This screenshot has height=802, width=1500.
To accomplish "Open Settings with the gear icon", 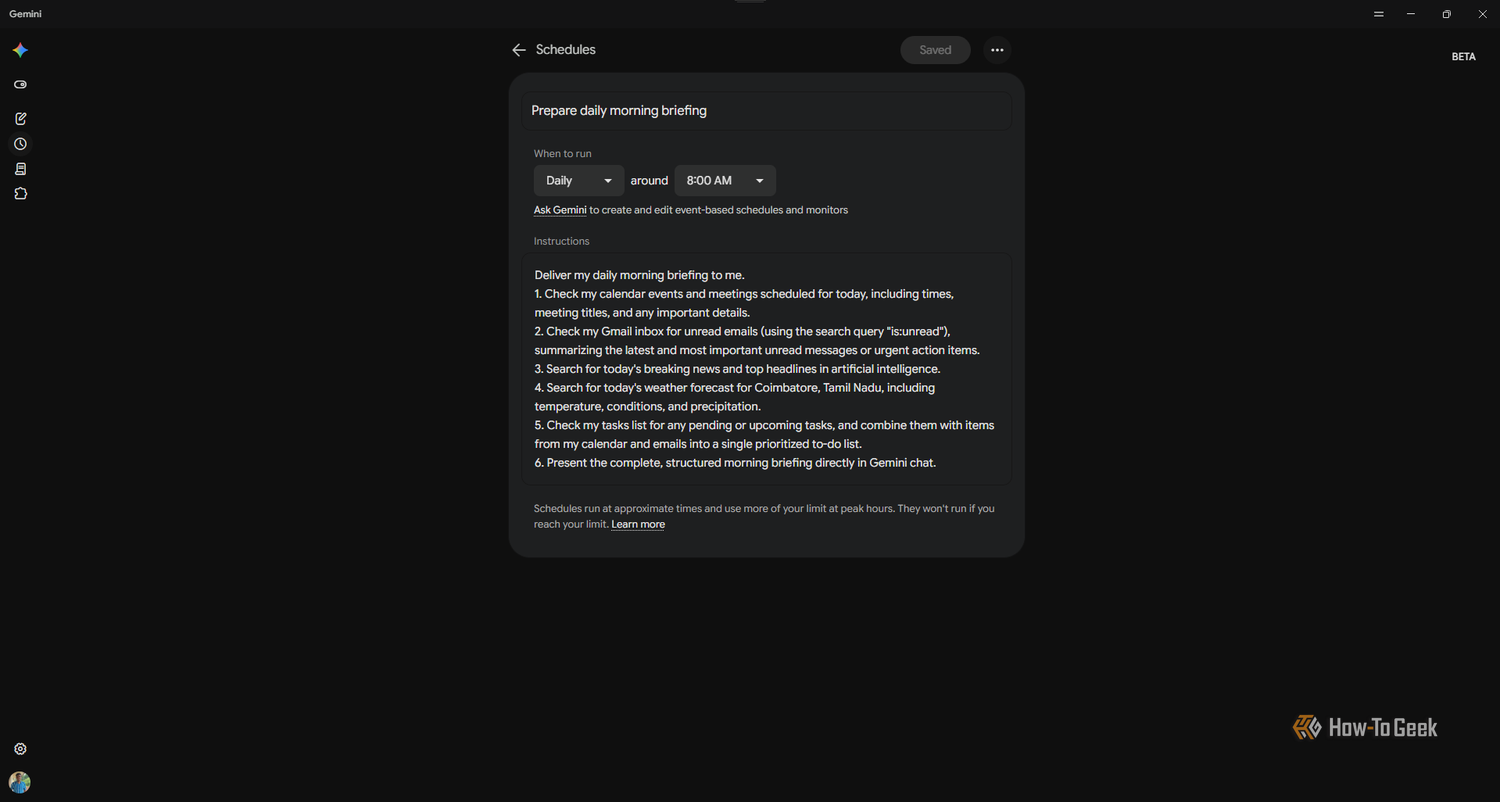I will [x=20, y=749].
